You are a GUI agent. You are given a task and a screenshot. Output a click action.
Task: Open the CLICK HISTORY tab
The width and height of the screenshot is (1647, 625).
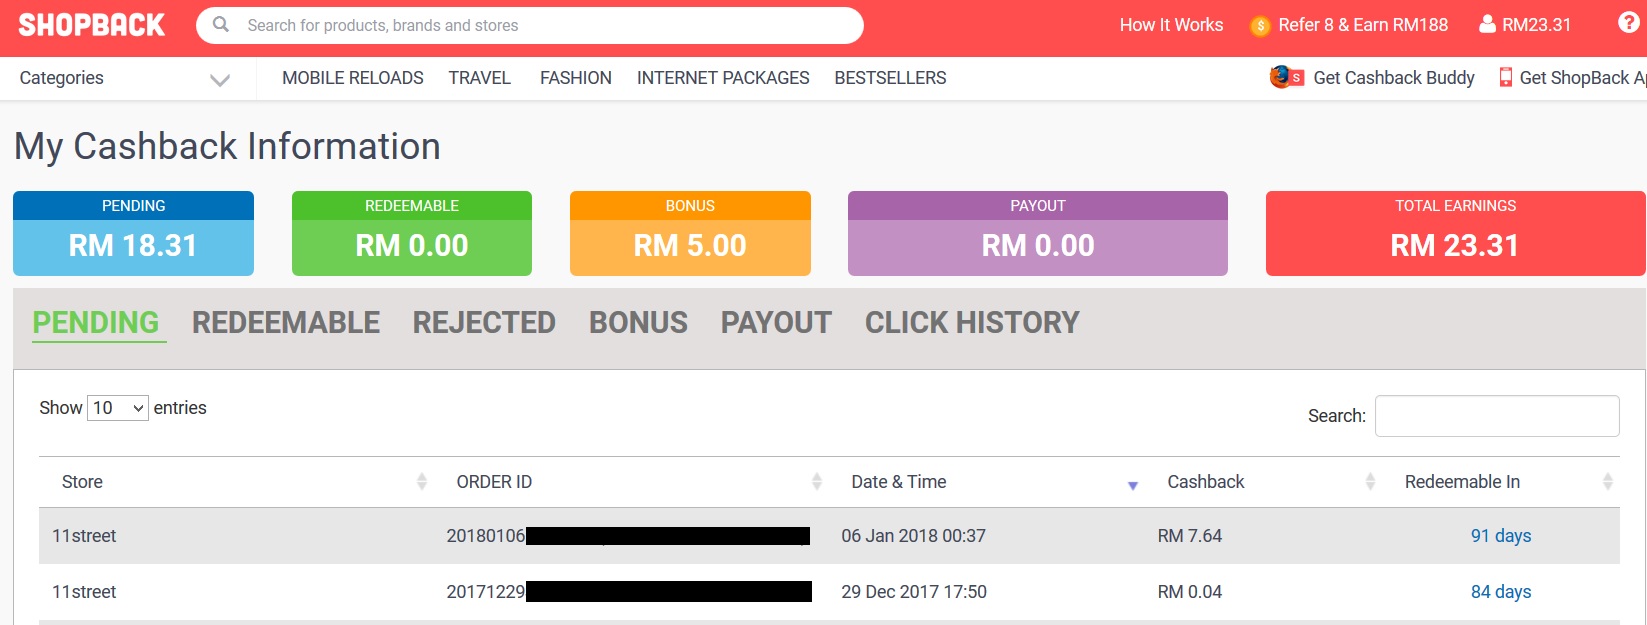[972, 323]
